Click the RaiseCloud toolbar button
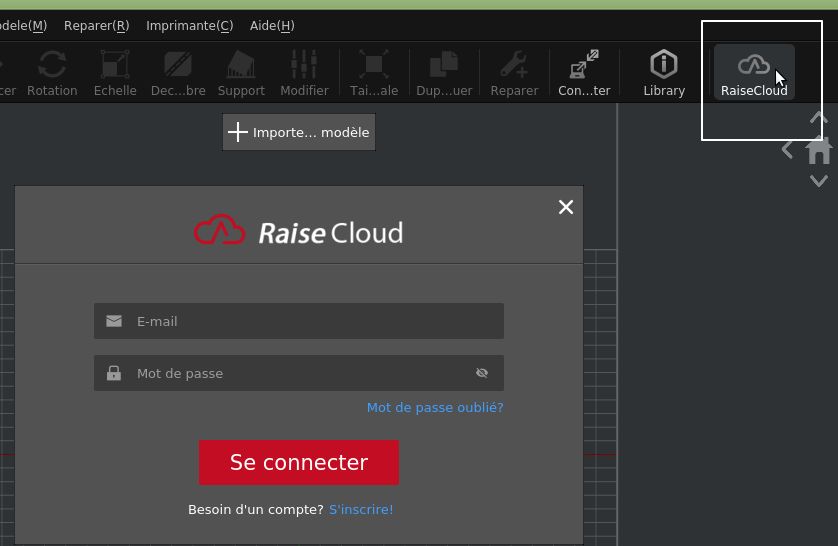The height and width of the screenshot is (546, 838). pyautogui.click(x=754, y=72)
